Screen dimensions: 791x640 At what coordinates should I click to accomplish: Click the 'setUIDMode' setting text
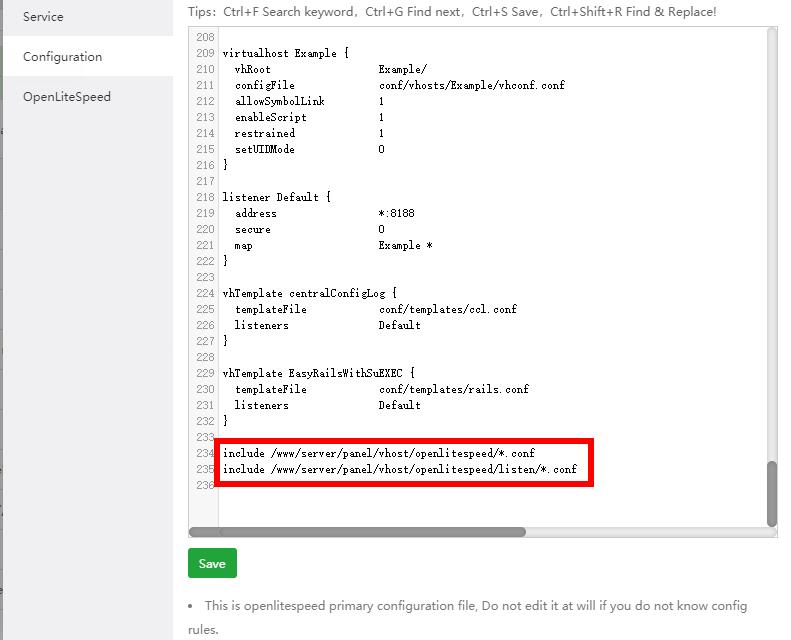pos(264,149)
